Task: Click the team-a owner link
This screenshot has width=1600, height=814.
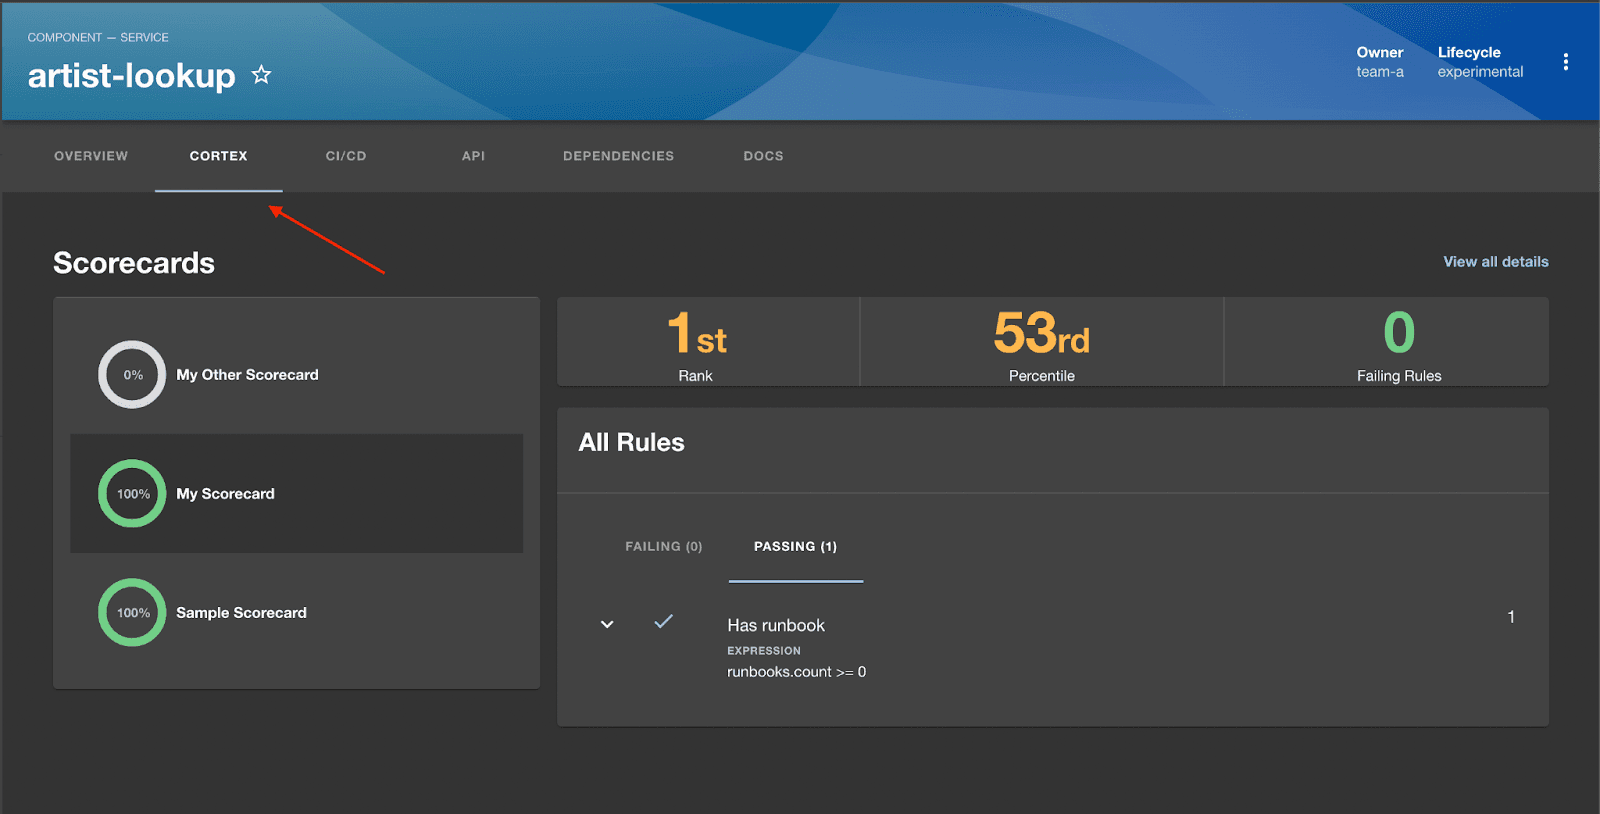Action: tap(1380, 72)
